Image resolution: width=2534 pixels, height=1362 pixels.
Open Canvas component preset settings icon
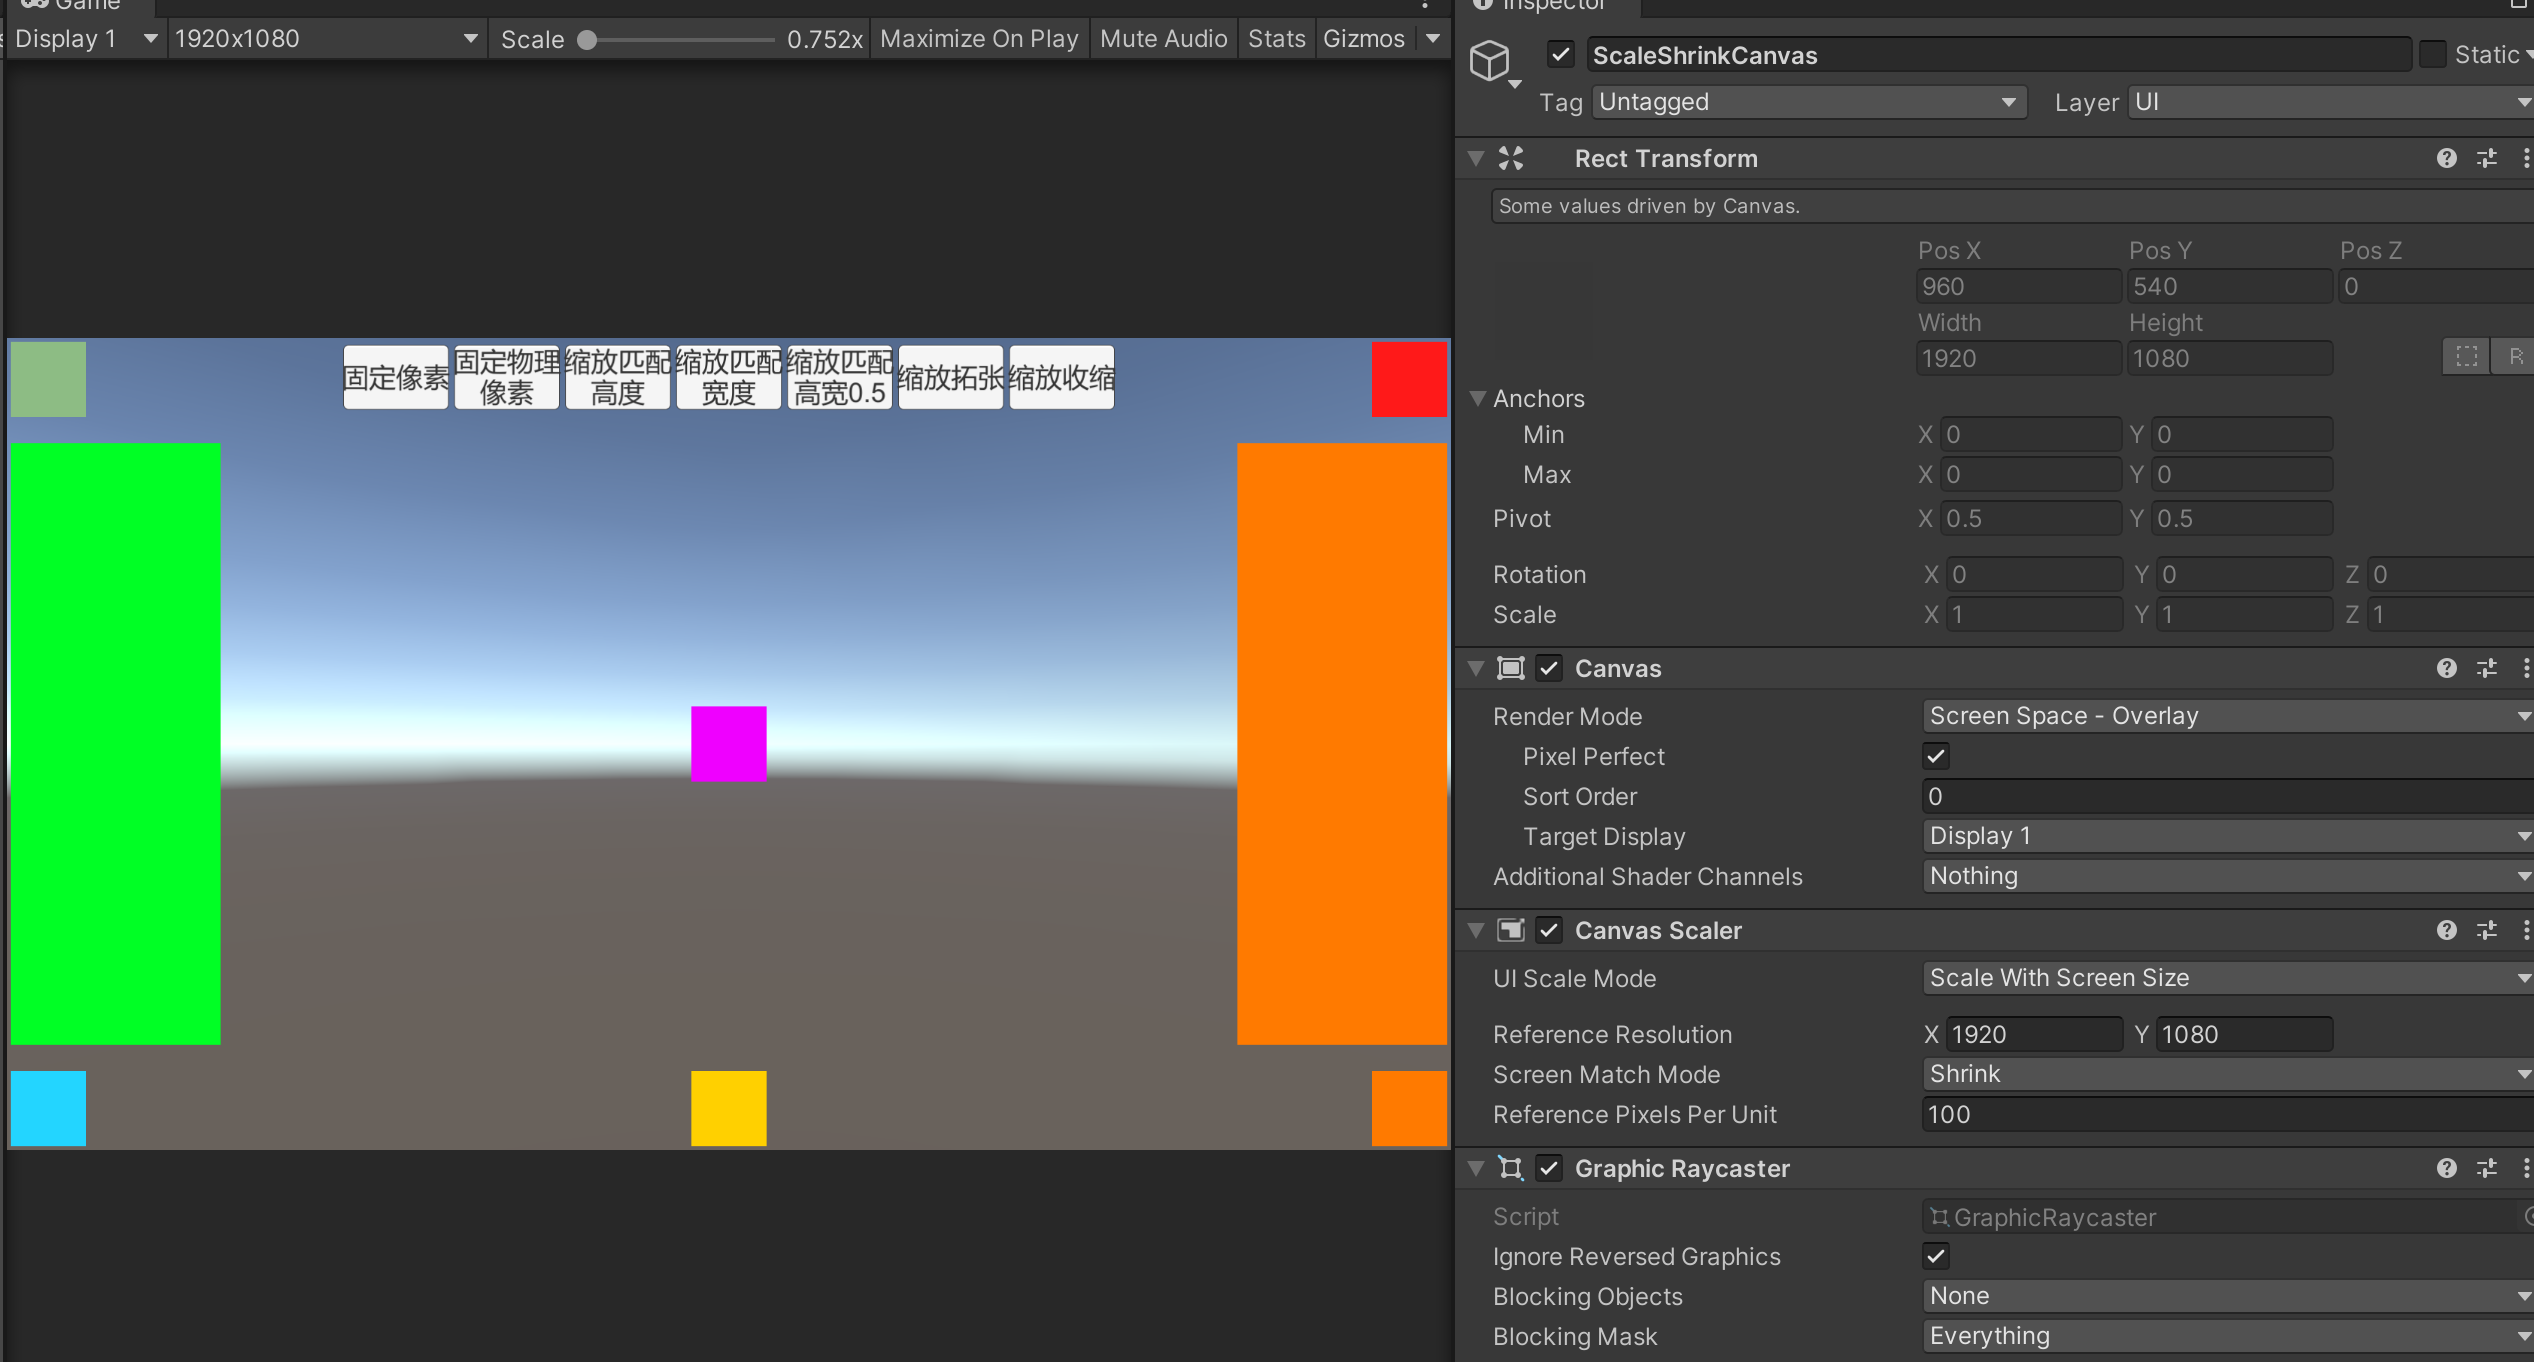pyautogui.click(x=2487, y=668)
